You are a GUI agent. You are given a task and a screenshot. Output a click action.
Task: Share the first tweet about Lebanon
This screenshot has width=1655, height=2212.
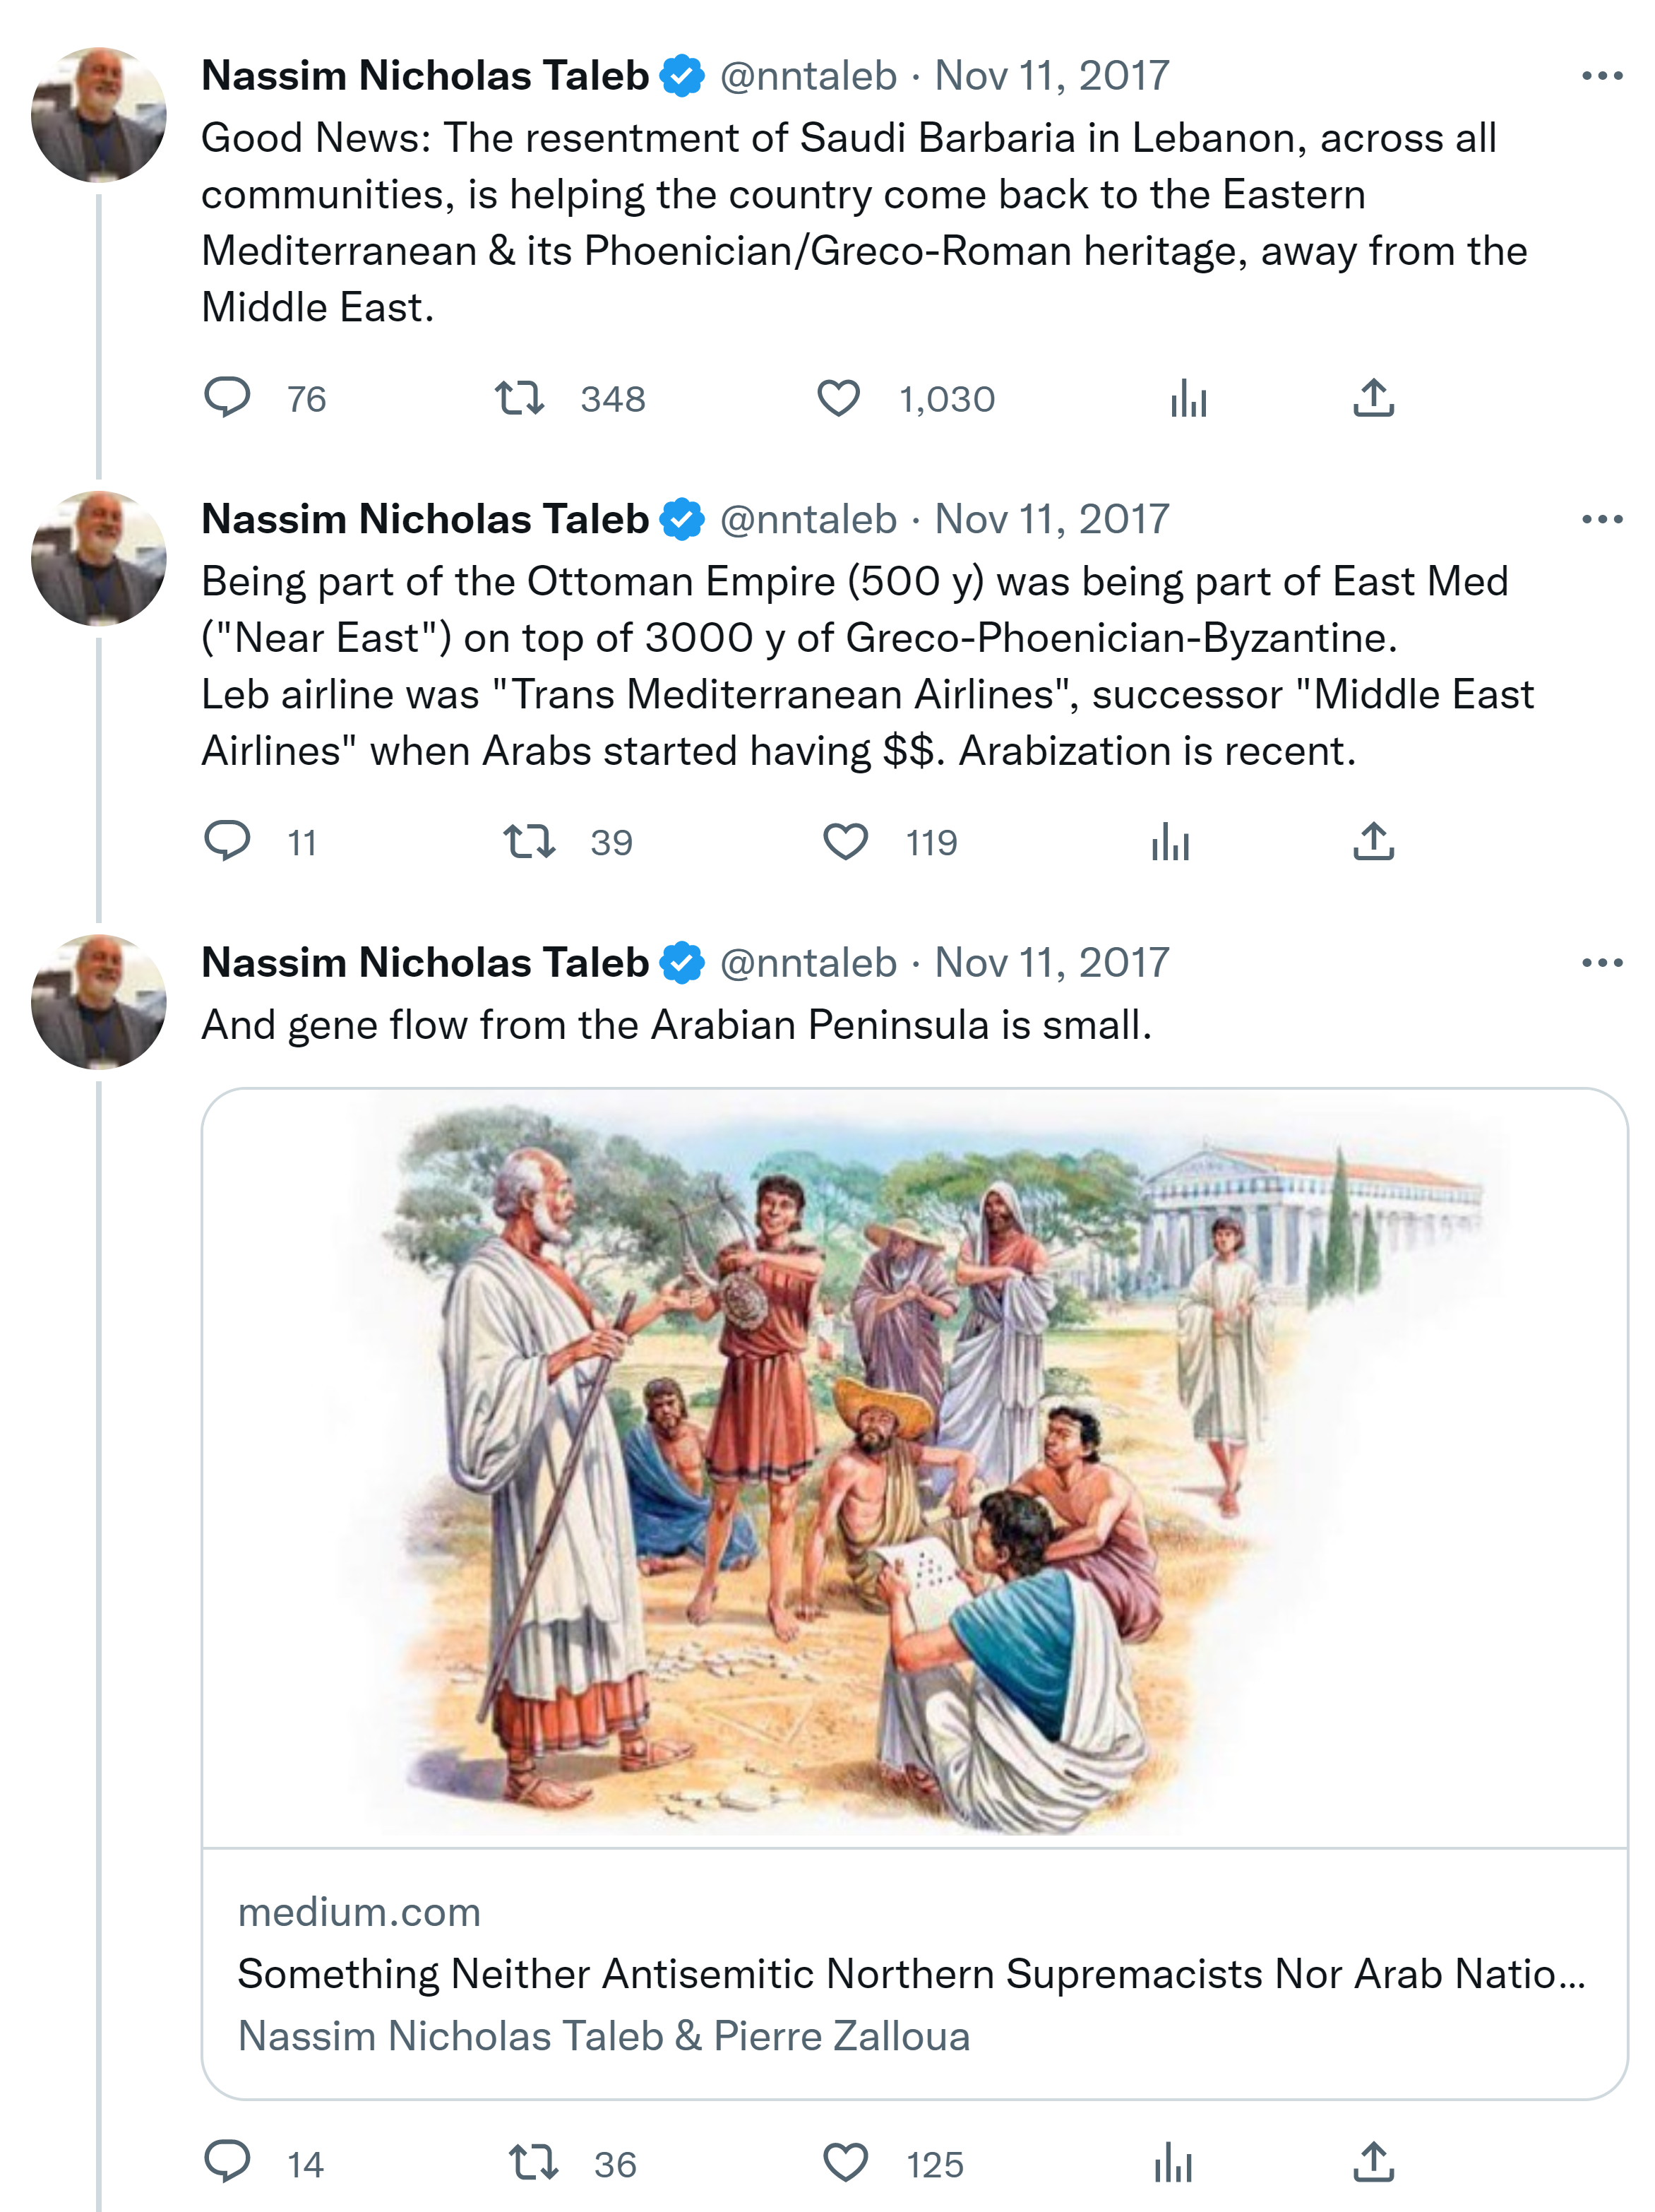pos(1373,398)
